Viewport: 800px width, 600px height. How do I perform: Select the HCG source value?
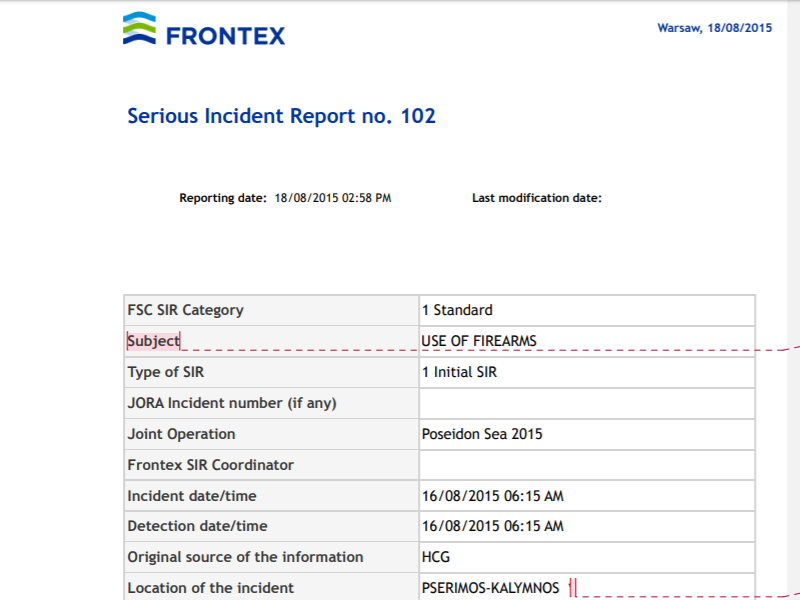[436, 557]
